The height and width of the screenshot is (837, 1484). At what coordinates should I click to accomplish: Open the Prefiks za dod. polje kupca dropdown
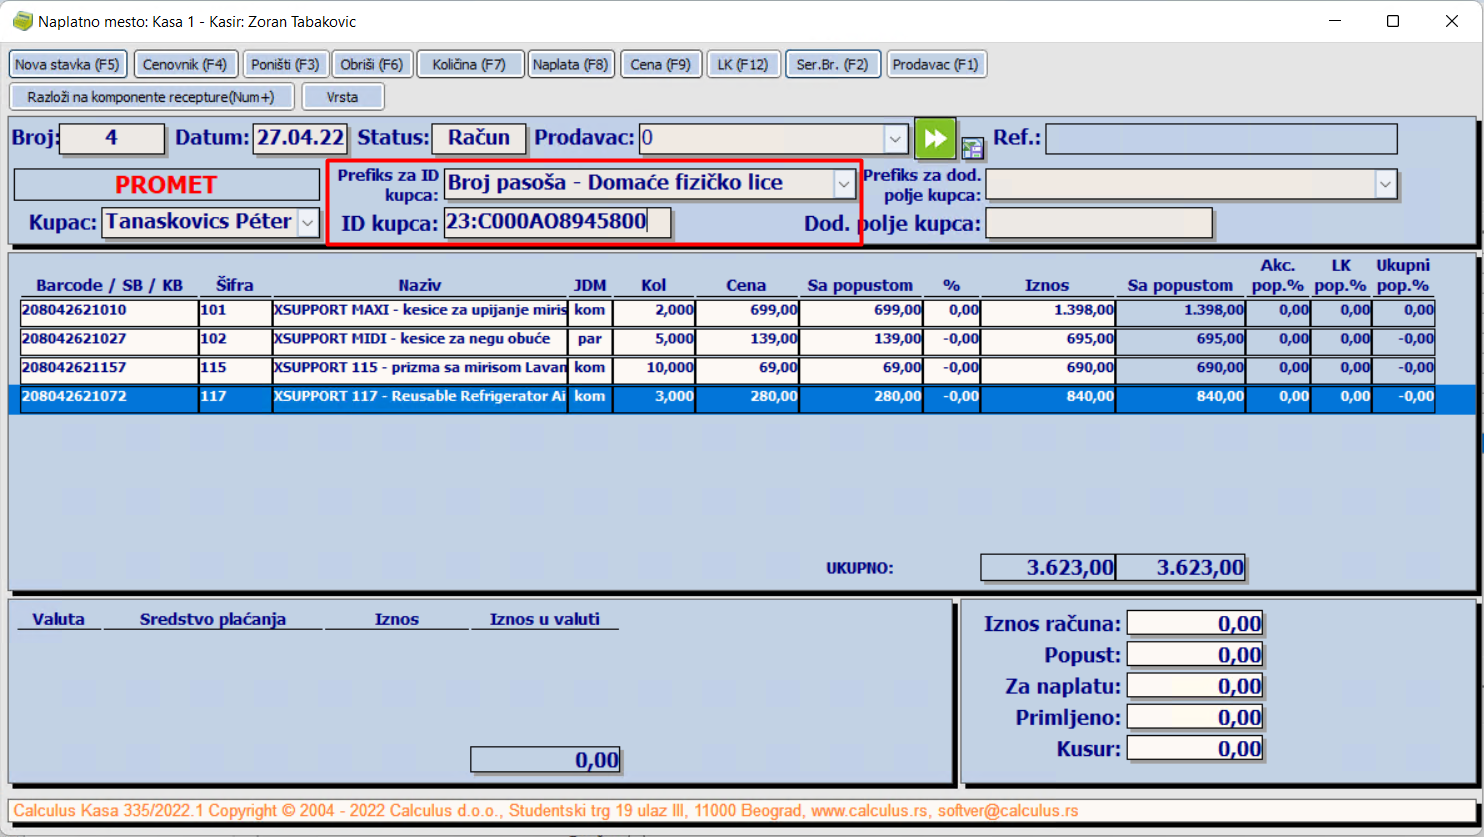[x=1385, y=184]
